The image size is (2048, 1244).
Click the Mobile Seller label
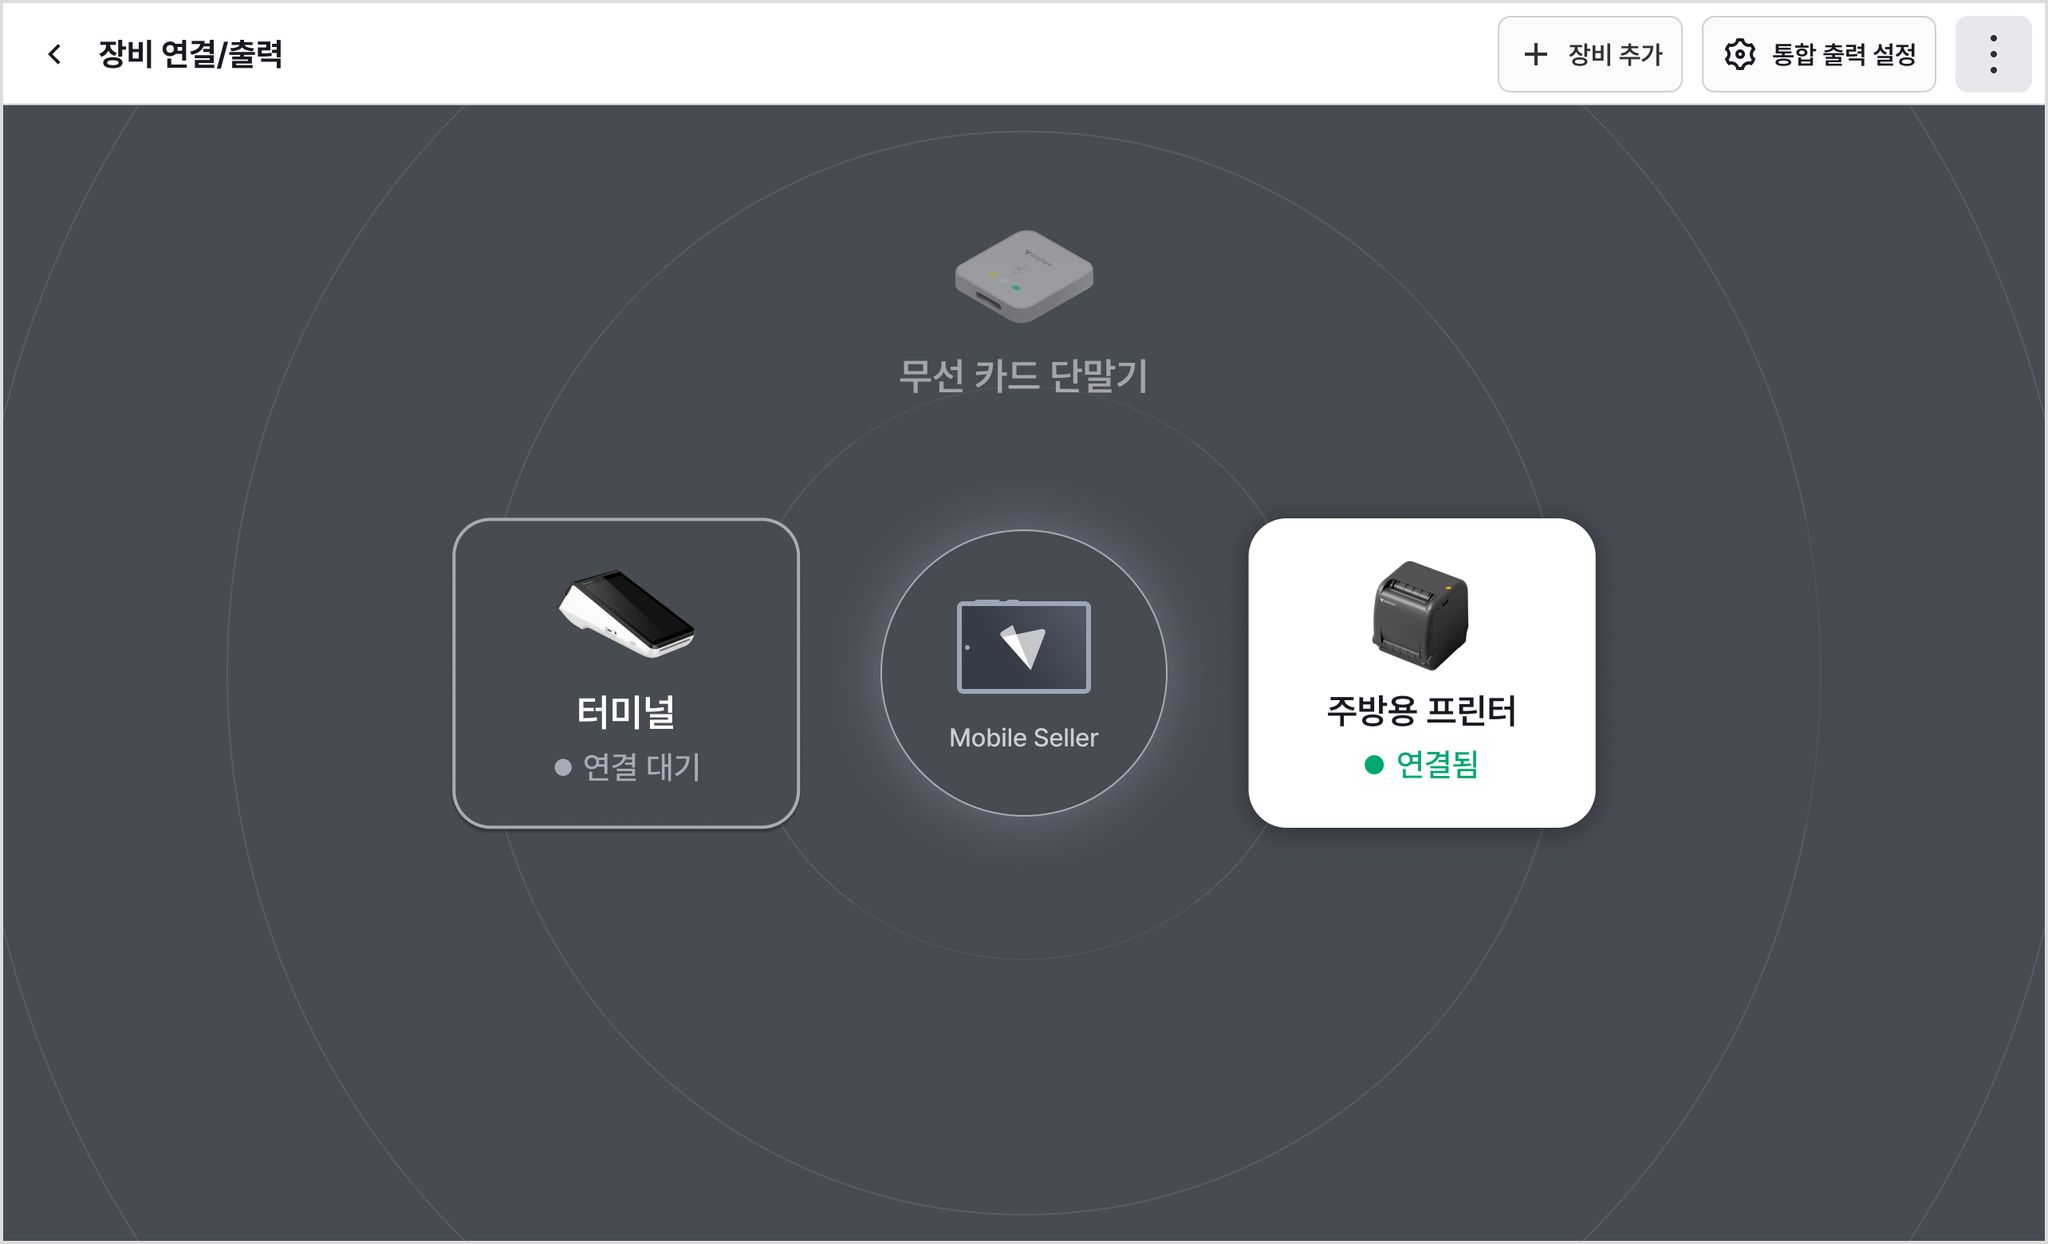pyautogui.click(x=1024, y=738)
